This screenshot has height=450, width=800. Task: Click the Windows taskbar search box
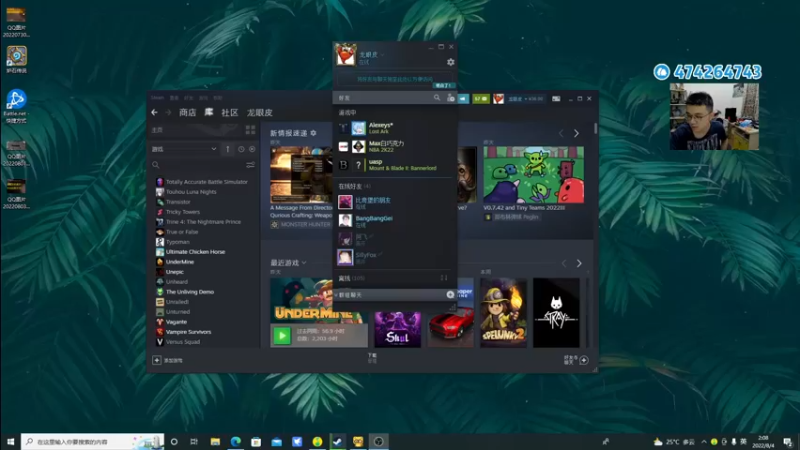pyautogui.click(x=92, y=441)
